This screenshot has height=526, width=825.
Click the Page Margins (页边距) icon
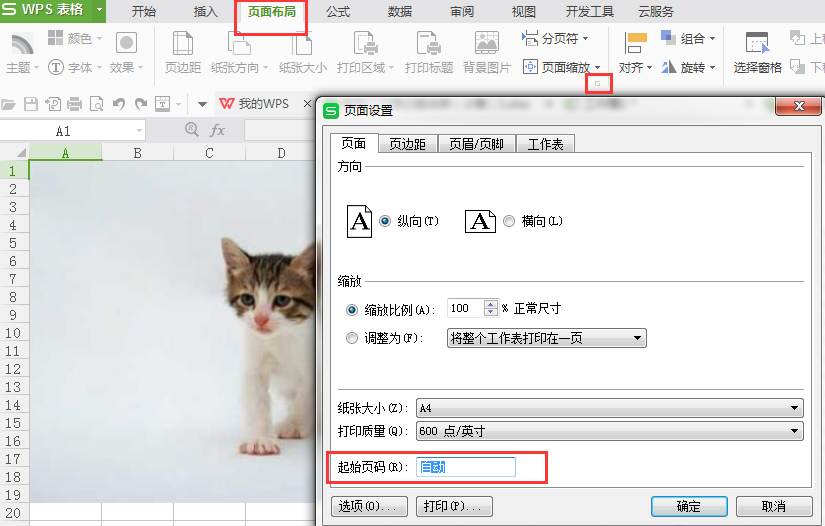coord(182,46)
